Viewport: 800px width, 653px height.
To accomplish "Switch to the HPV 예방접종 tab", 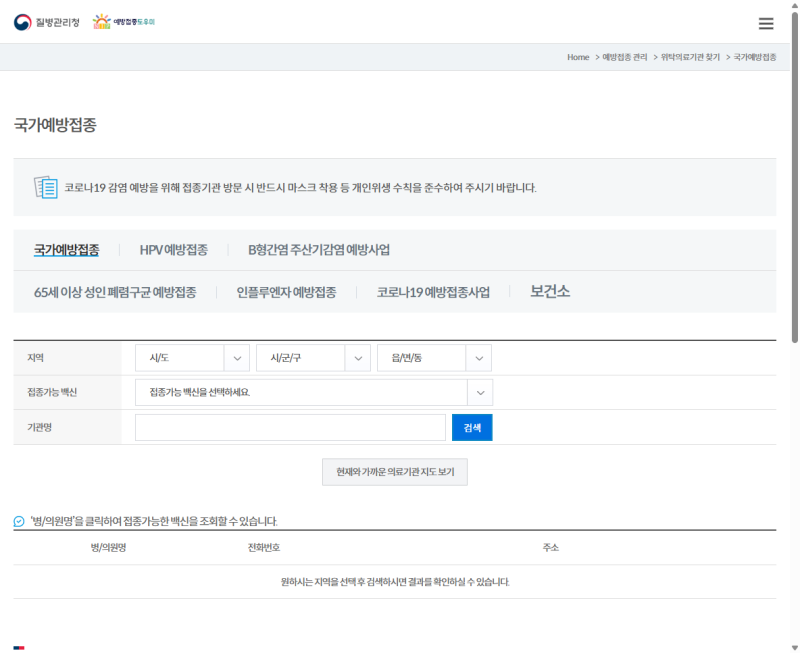I will point(173,249).
